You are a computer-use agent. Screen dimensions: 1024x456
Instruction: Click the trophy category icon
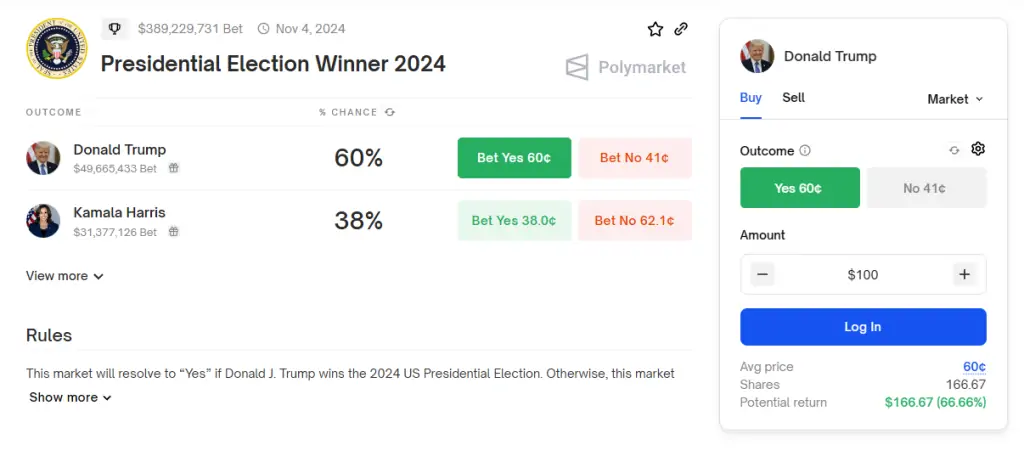pyautogui.click(x=115, y=29)
